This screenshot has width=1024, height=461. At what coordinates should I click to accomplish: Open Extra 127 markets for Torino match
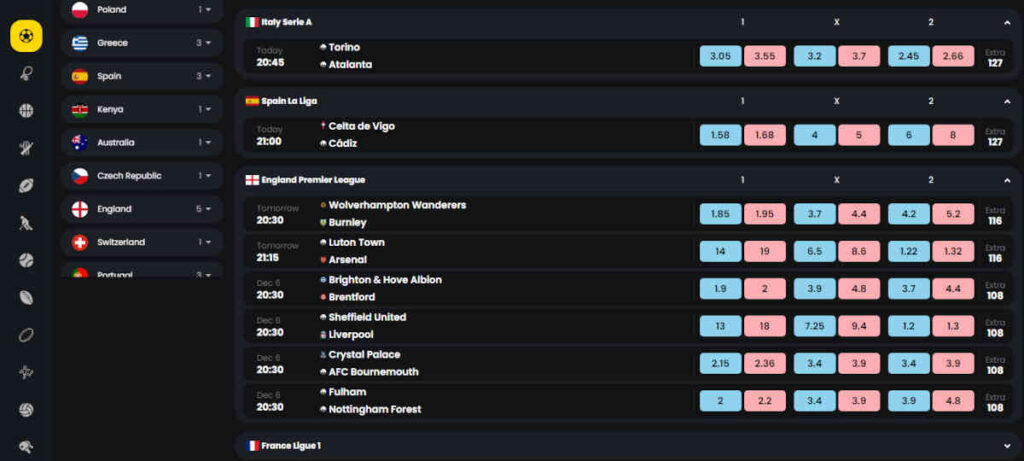pos(995,57)
